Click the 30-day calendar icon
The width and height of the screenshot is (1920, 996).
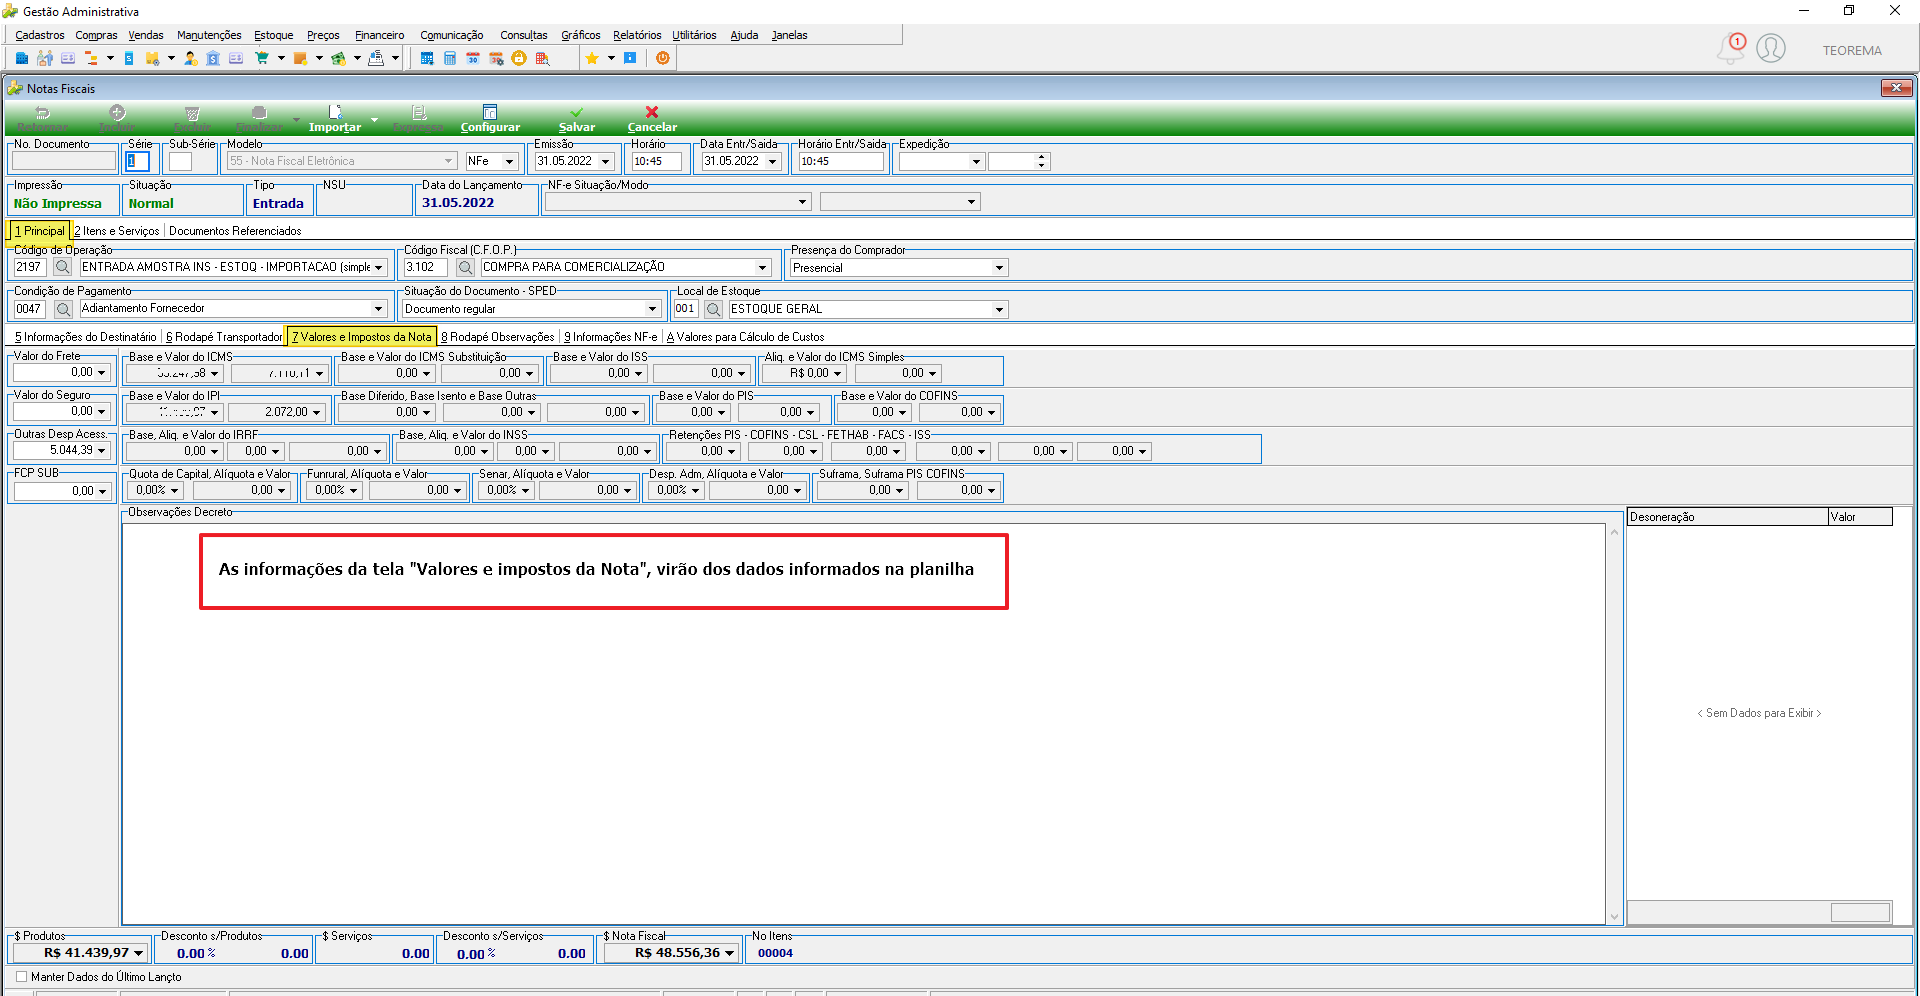coord(473,59)
